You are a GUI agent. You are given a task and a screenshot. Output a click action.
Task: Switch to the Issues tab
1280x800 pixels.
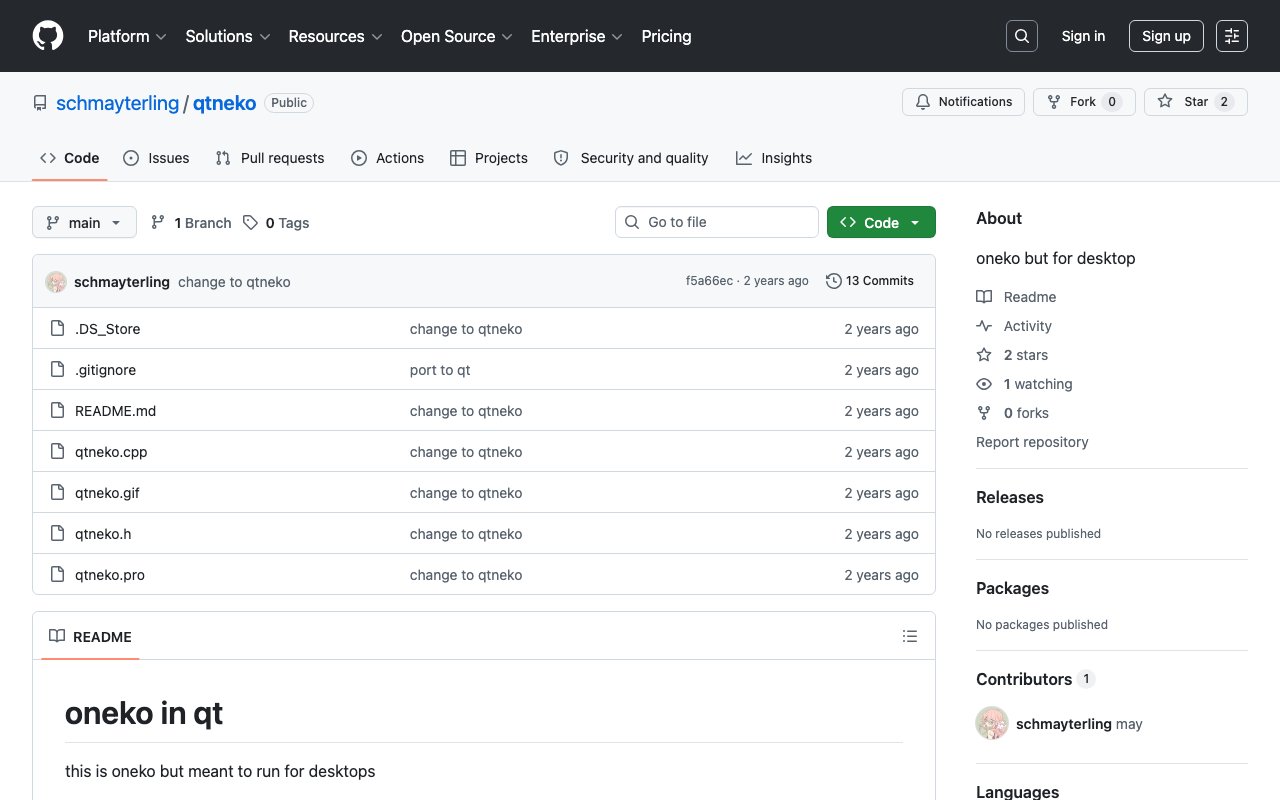156,158
